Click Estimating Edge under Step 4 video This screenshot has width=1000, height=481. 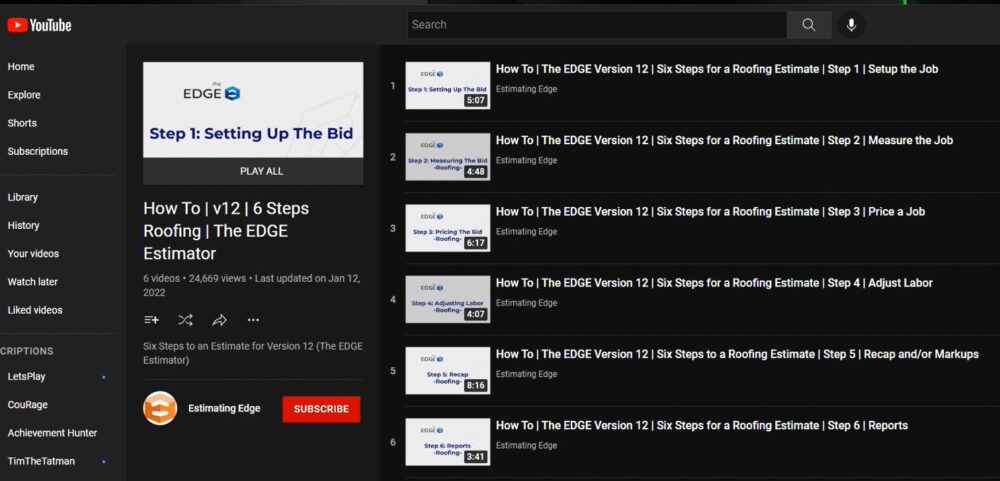click(x=526, y=303)
